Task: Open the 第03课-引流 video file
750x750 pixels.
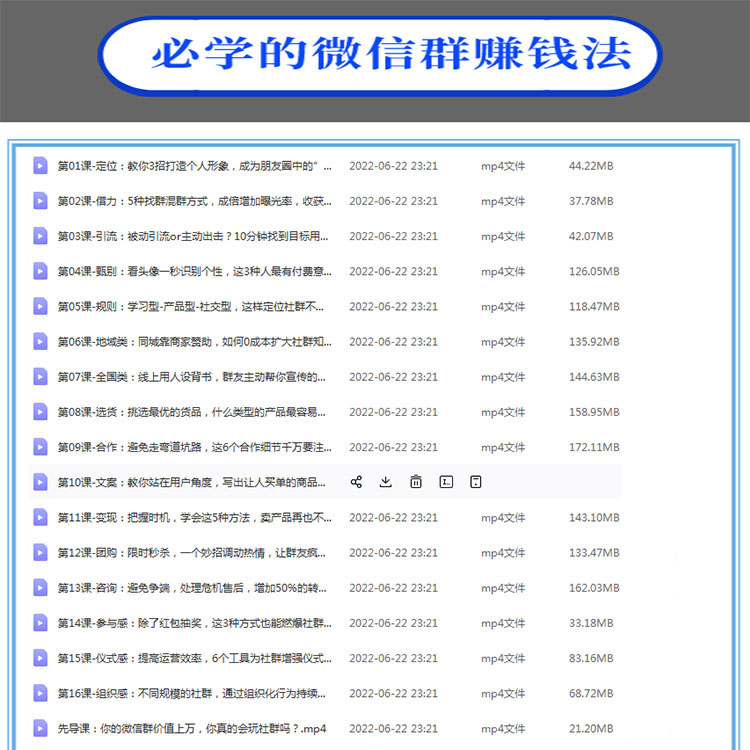Action: 194,236
